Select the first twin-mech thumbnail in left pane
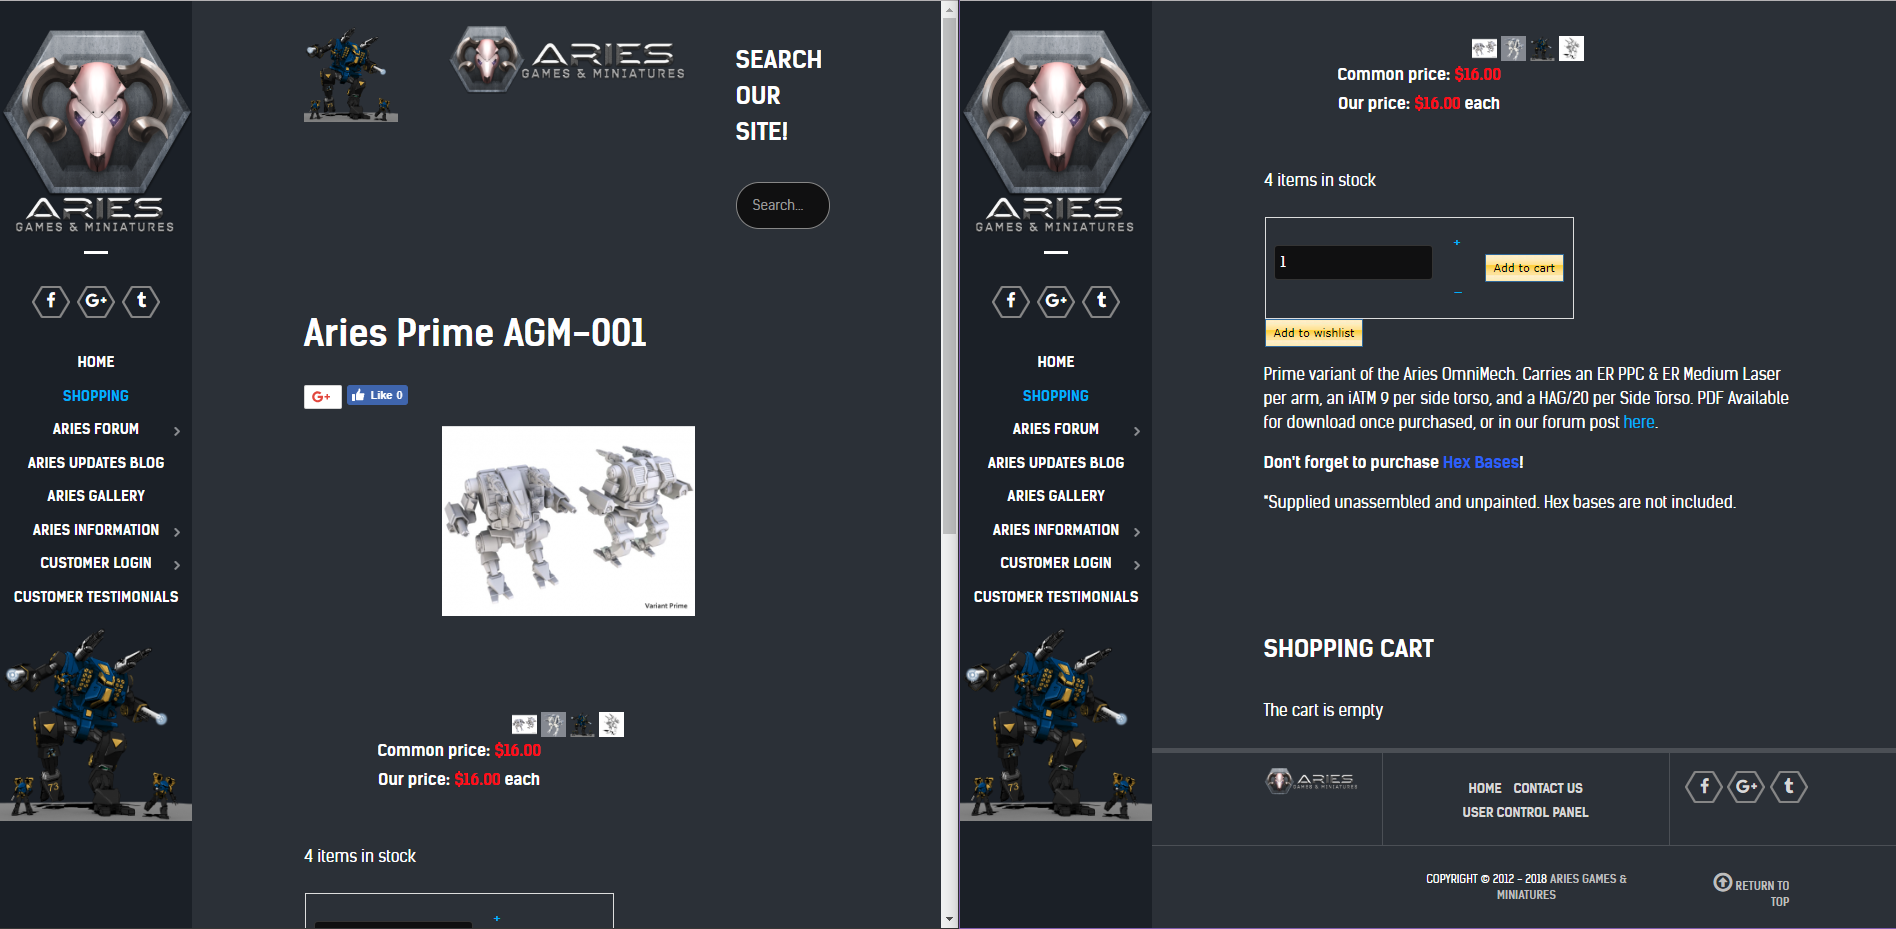Image resolution: width=1896 pixels, height=929 pixels. (x=524, y=724)
